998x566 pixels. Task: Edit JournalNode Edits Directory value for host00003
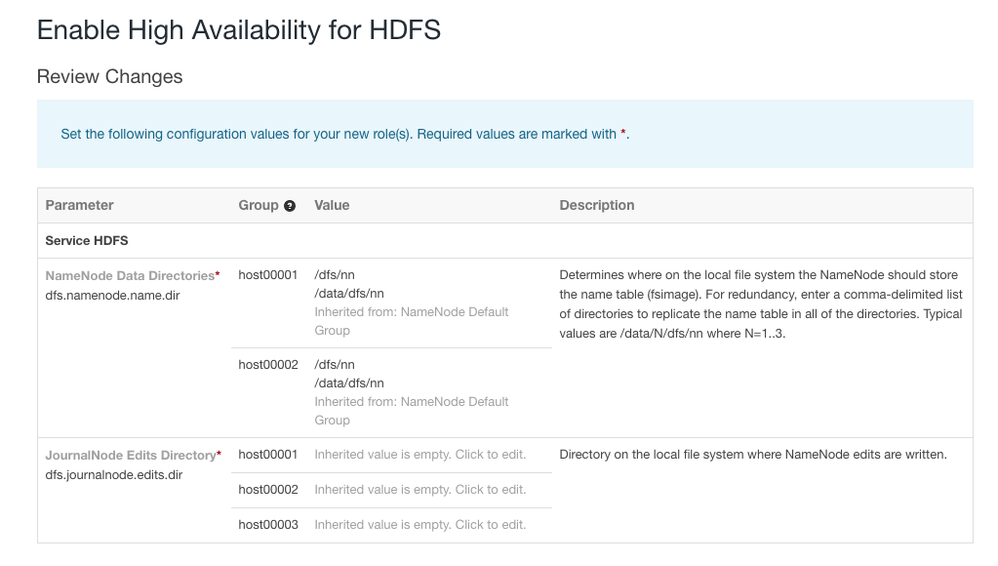click(420, 525)
